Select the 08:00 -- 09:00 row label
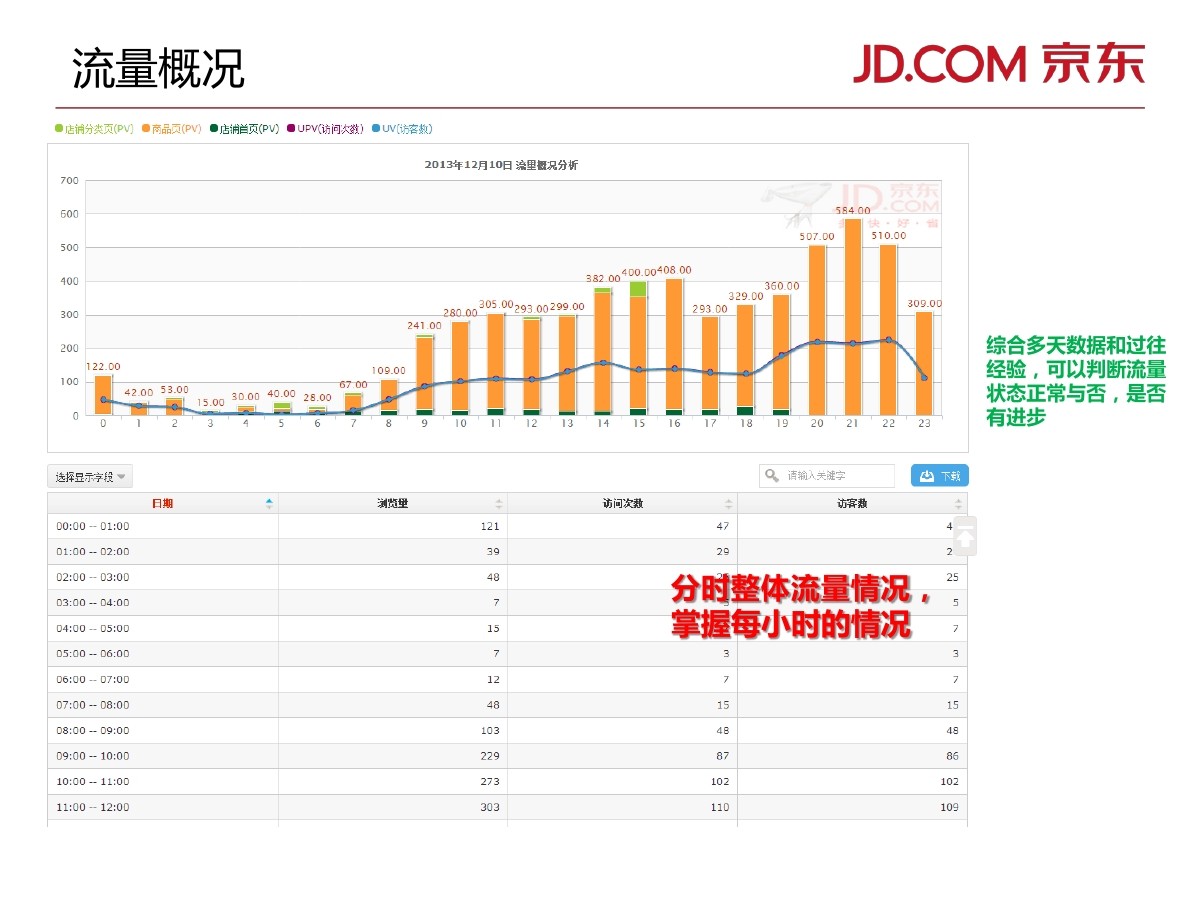Viewport: 1200px width, 900px height. (92, 731)
